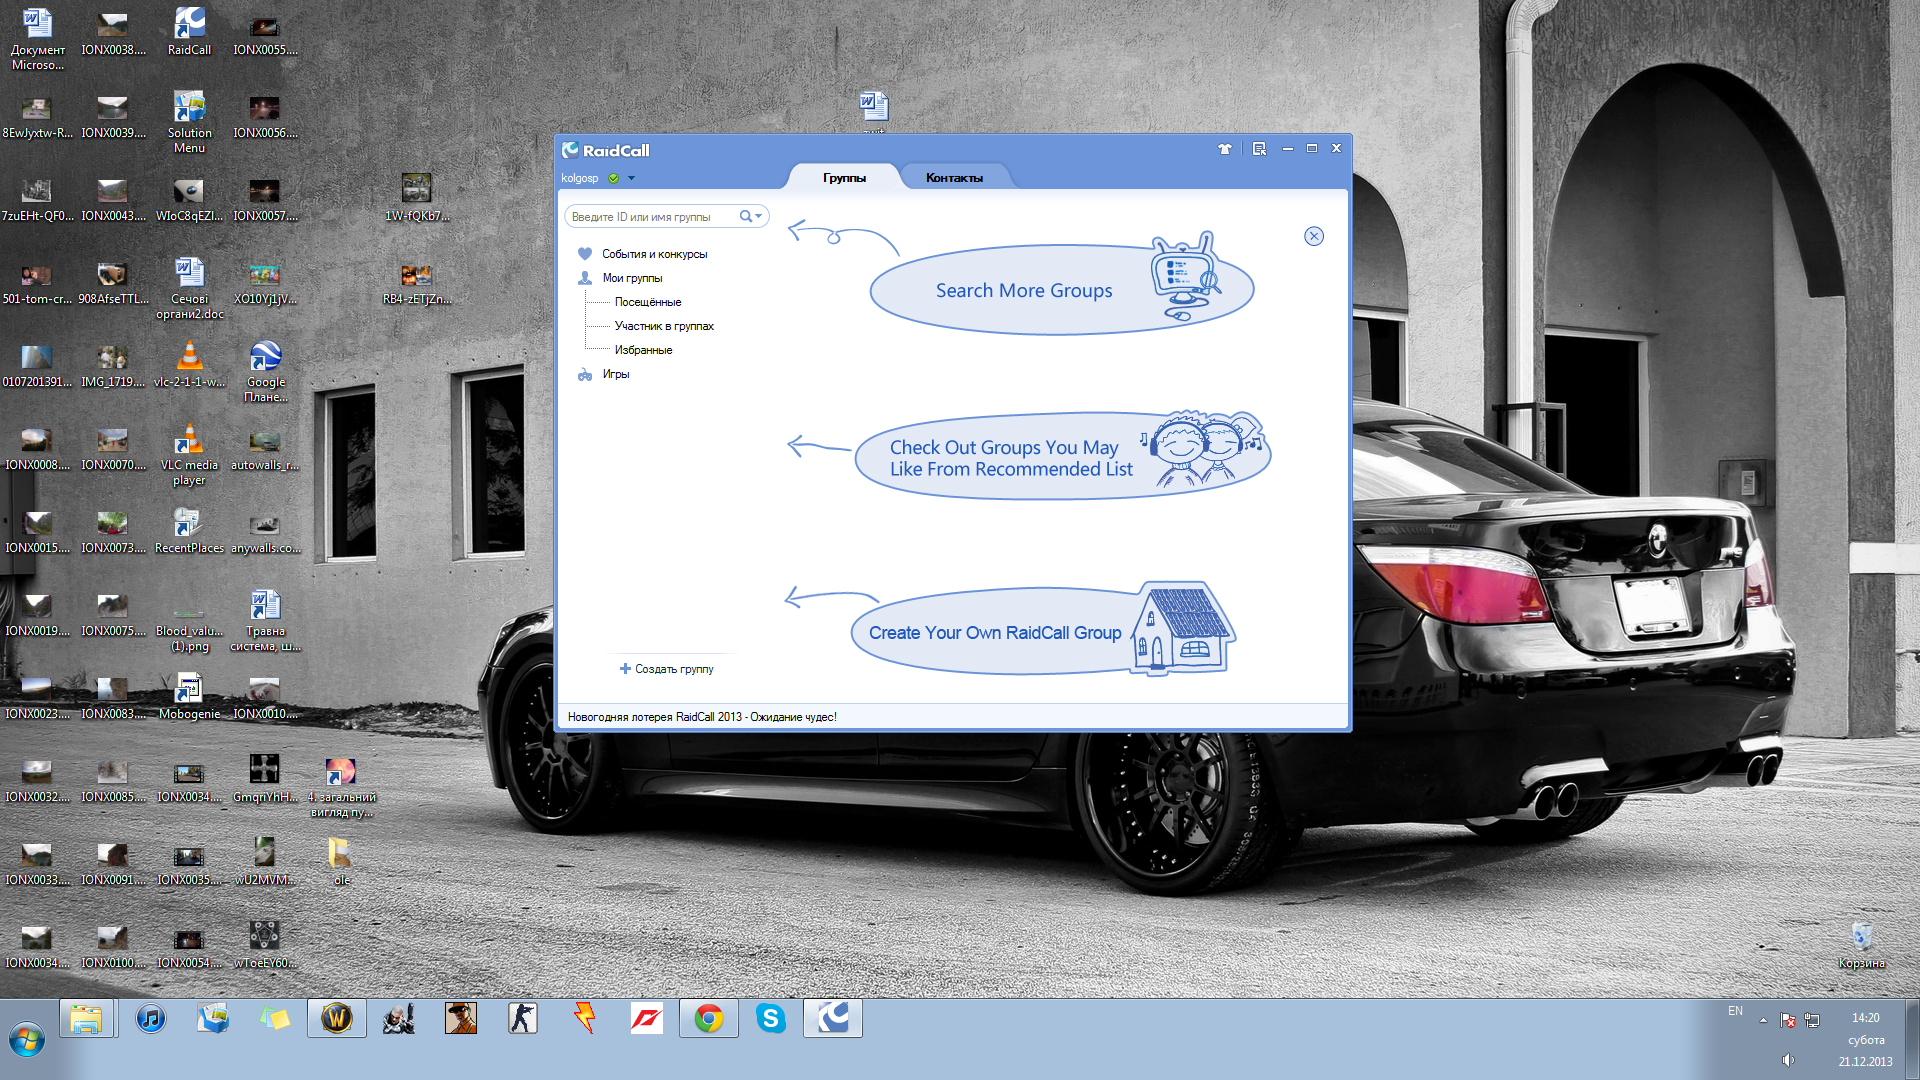Click the person icon beside Мои группы
This screenshot has height=1080, width=1920.
coord(585,278)
